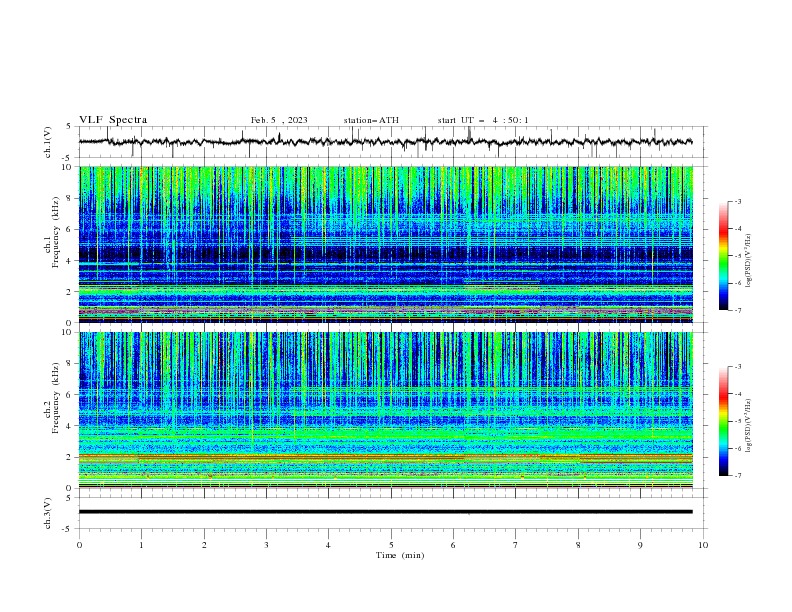Click the "Time (min)" axis label

coord(400,555)
